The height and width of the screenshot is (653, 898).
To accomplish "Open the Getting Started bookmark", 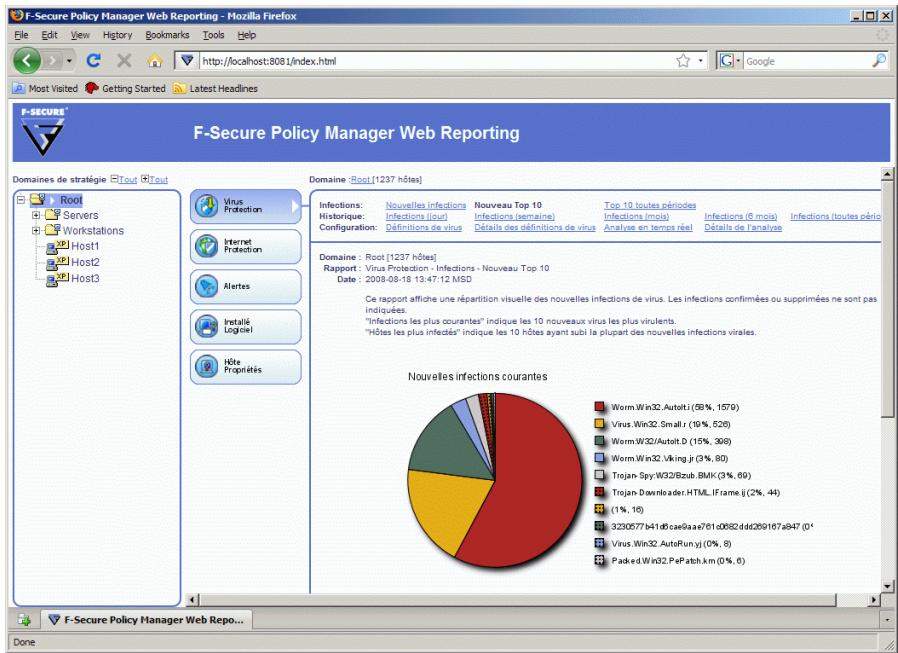I will [x=125, y=88].
